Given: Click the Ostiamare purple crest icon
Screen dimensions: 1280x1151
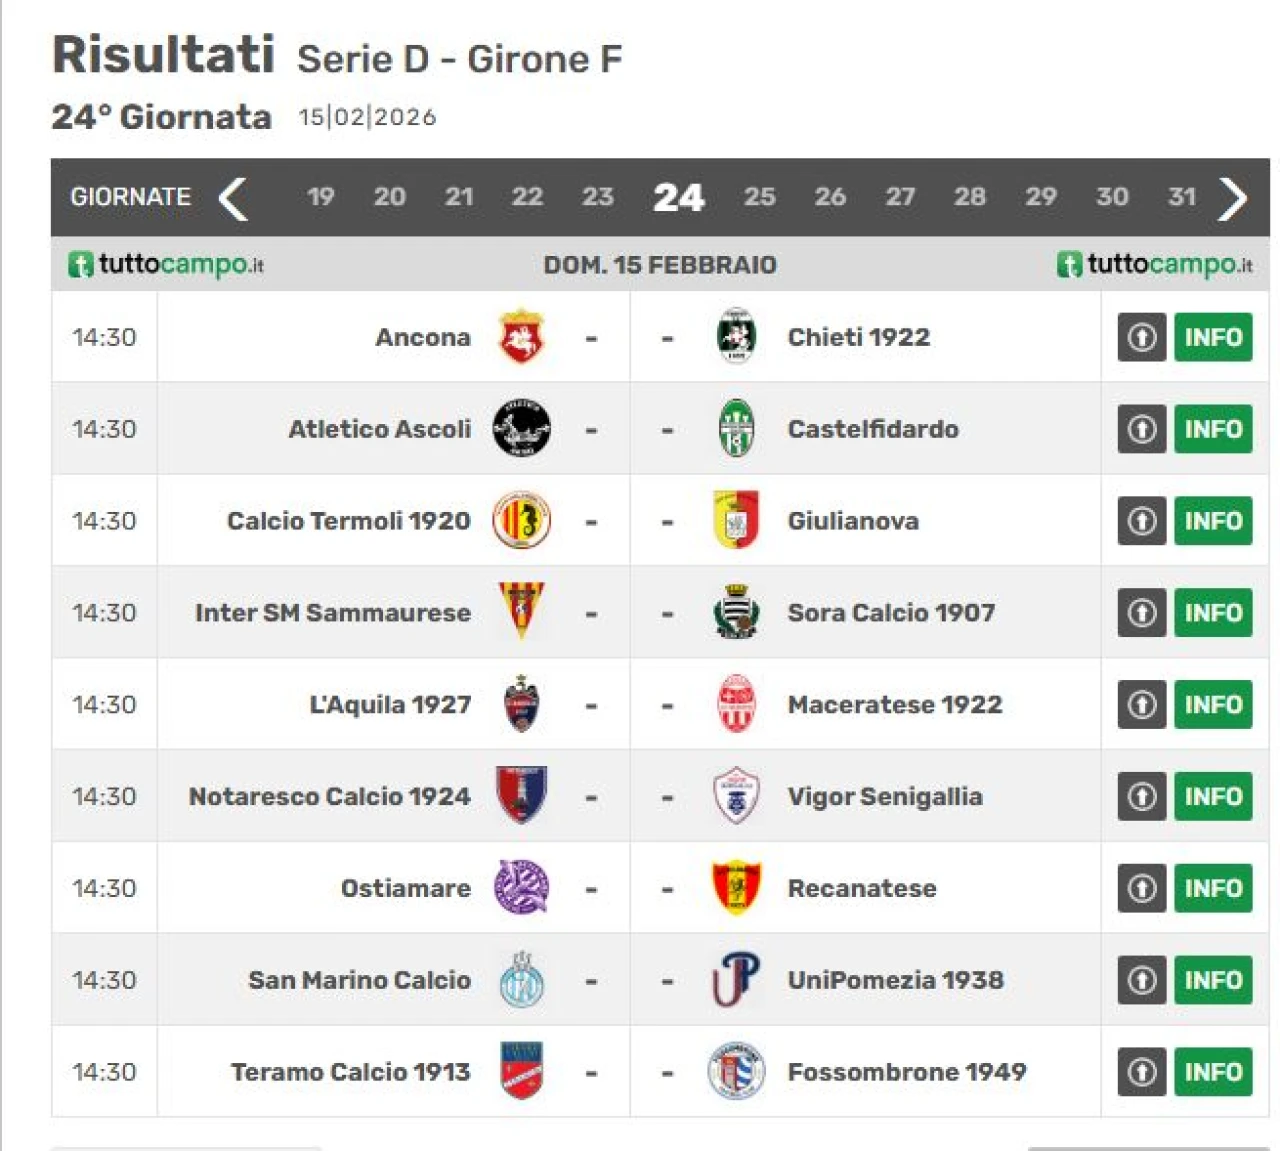Looking at the screenshot, I should point(521,888).
